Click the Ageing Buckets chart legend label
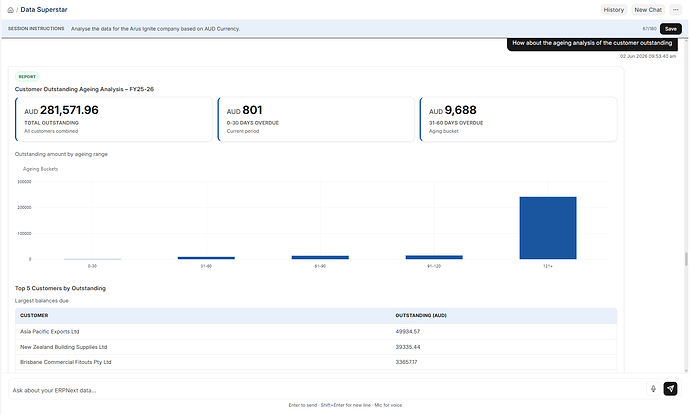690x415 pixels. click(40, 169)
